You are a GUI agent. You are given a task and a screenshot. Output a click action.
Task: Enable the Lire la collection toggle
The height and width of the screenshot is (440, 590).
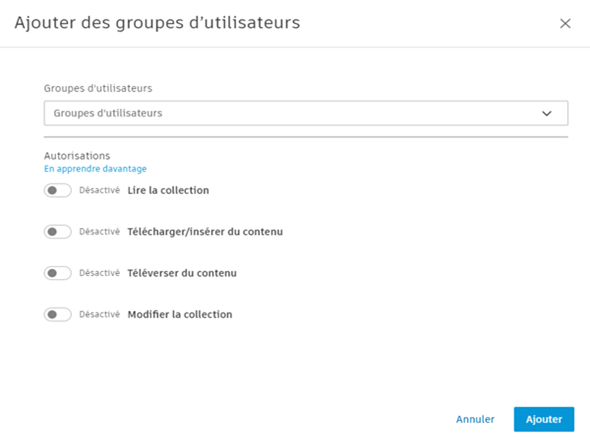(x=58, y=190)
